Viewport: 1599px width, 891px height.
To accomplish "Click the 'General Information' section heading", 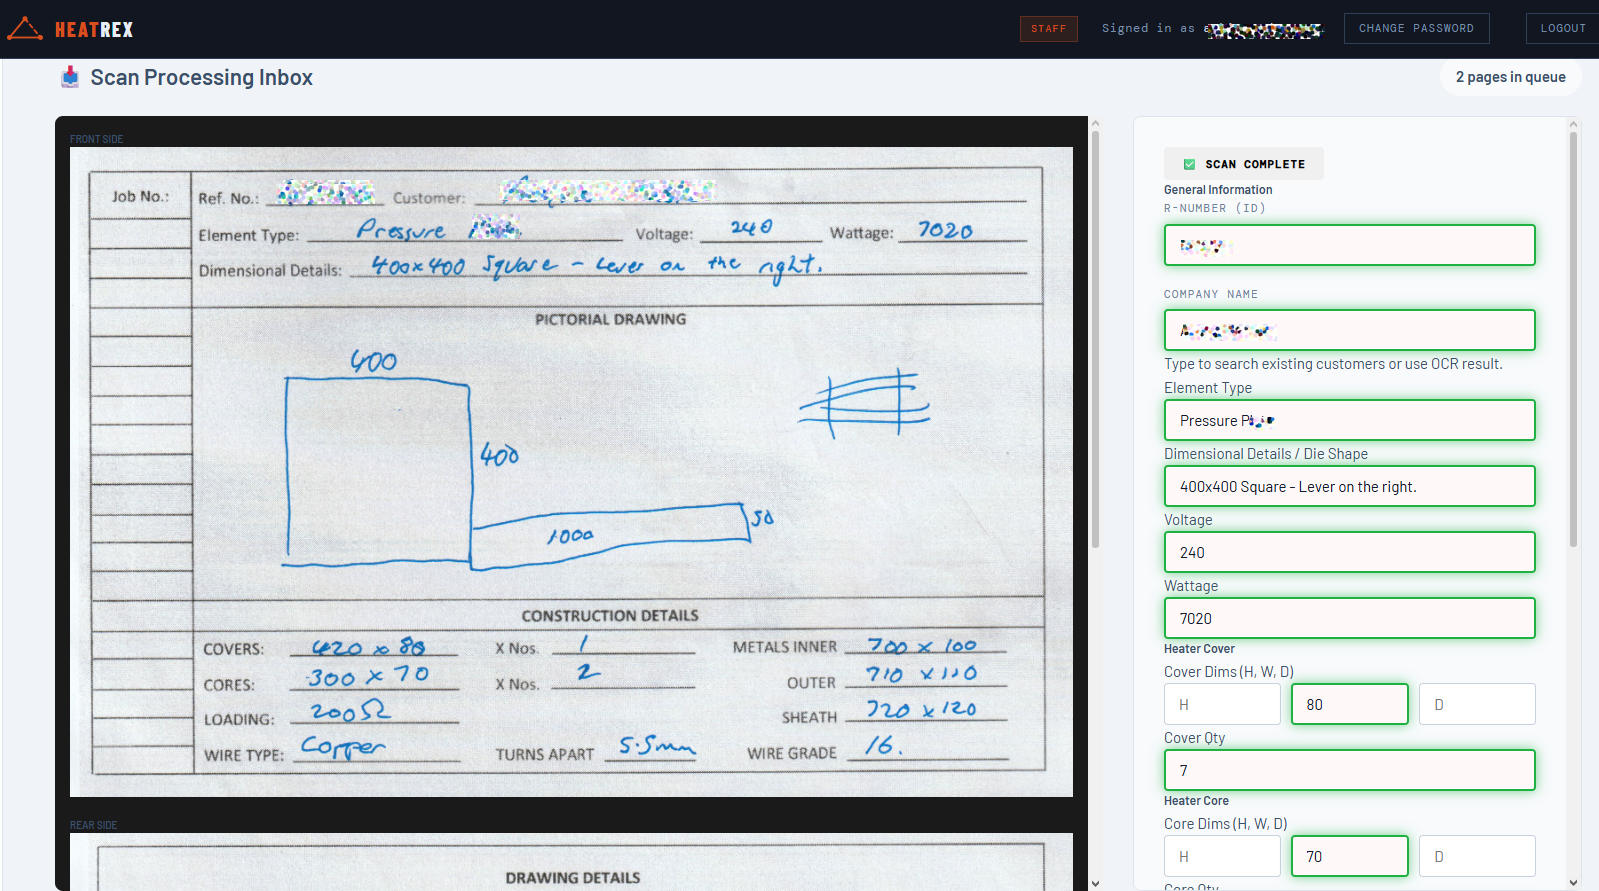I will [1218, 190].
